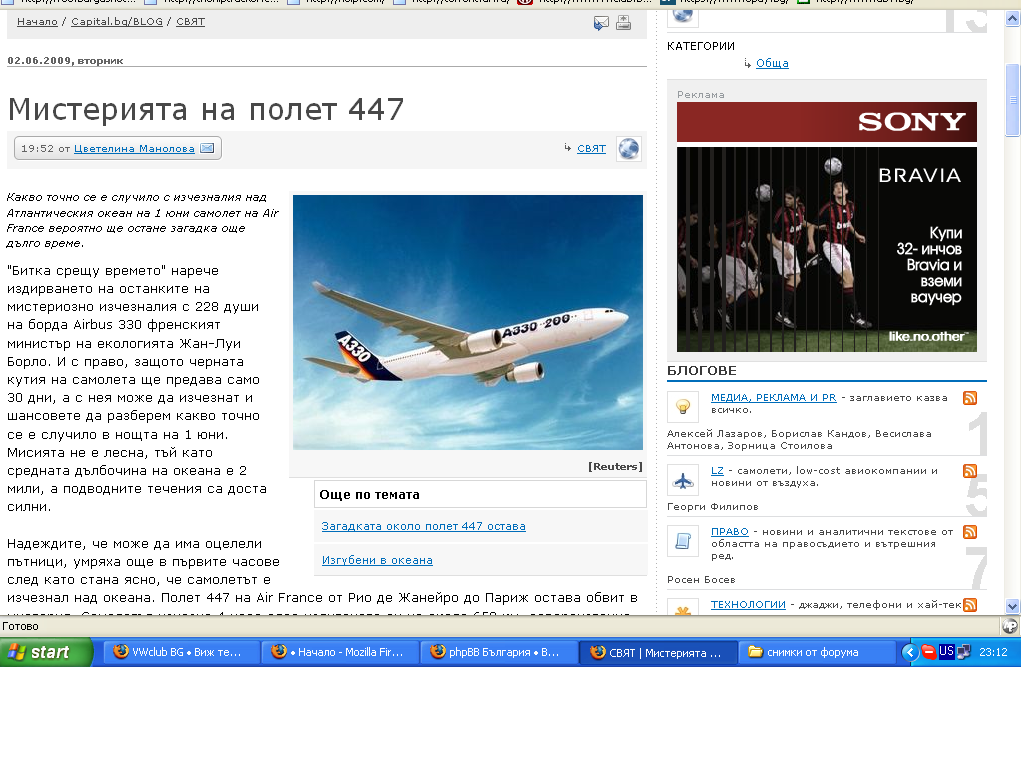This screenshot has height=768, width=1024.
Task: Switch to the phpBB България taskbar window
Action: point(499,652)
